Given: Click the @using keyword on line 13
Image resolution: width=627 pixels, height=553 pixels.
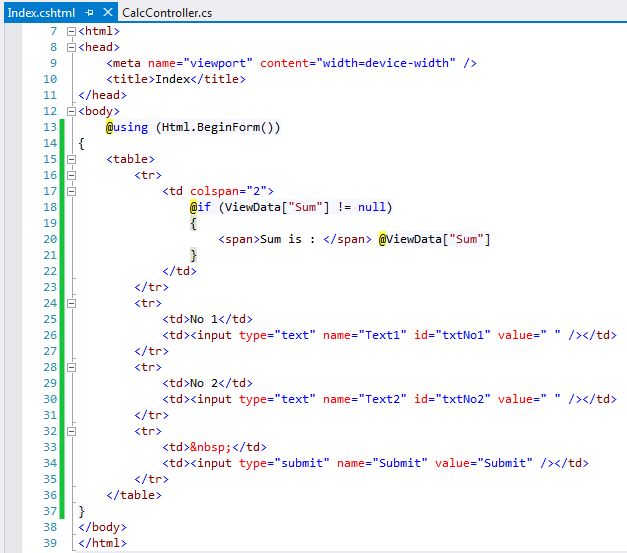Looking at the screenshot, I should (x=127, y=127).
